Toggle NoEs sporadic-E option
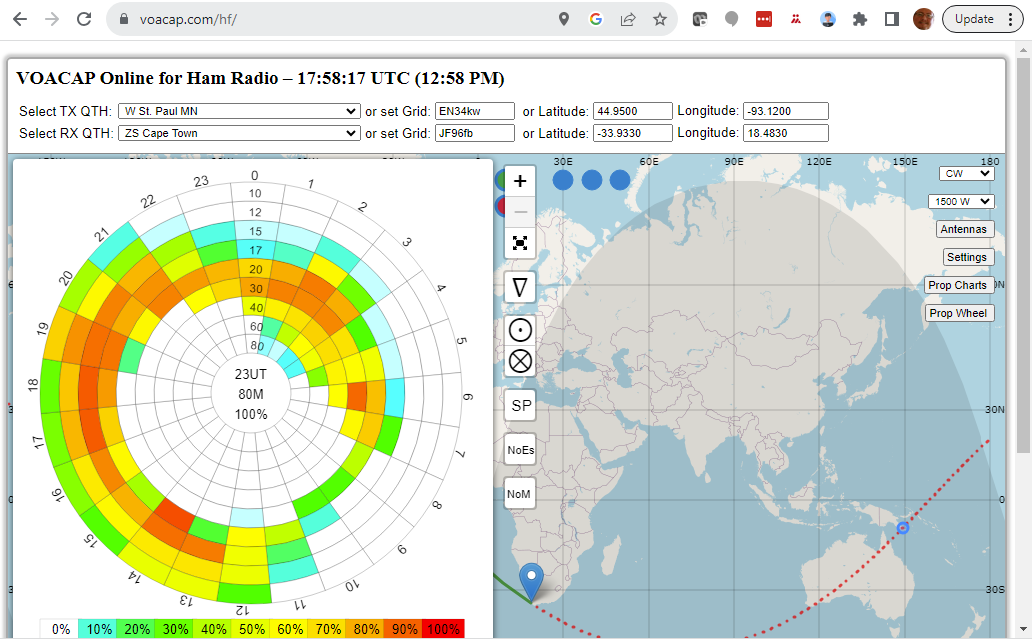 (x=520, y=450)
